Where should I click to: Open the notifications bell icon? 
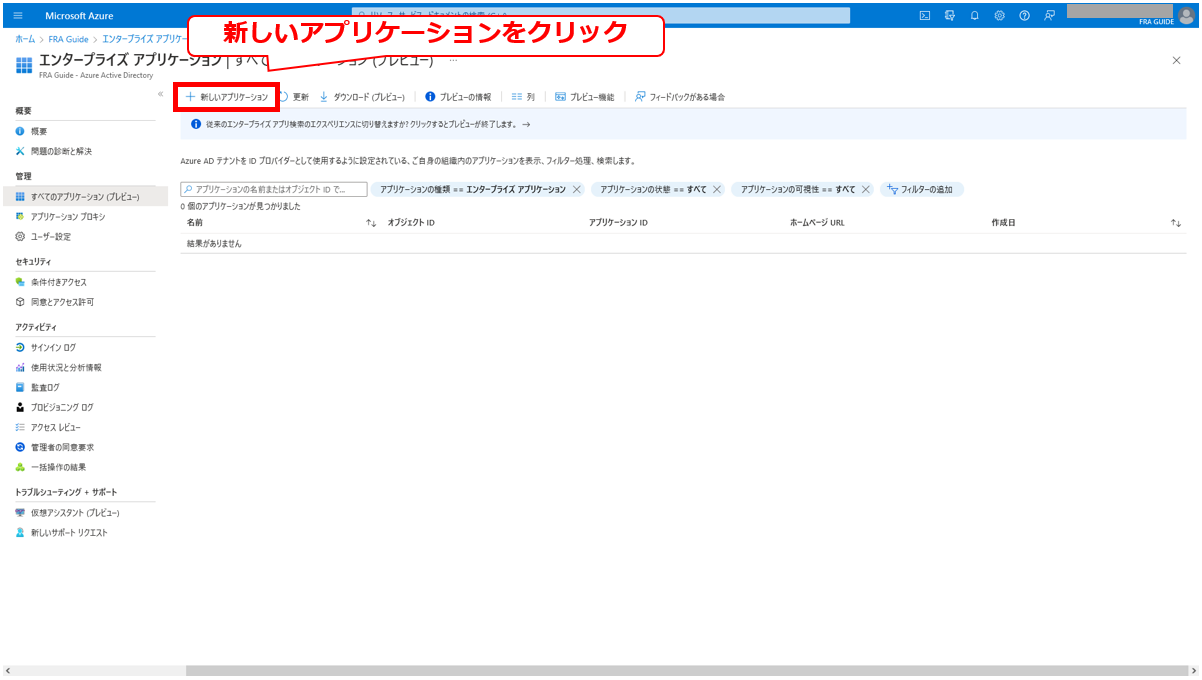(x=974, y=16)
